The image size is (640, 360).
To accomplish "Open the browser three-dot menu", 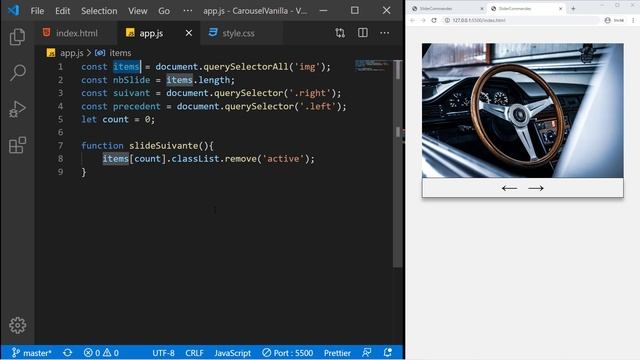I will point(633,20).
